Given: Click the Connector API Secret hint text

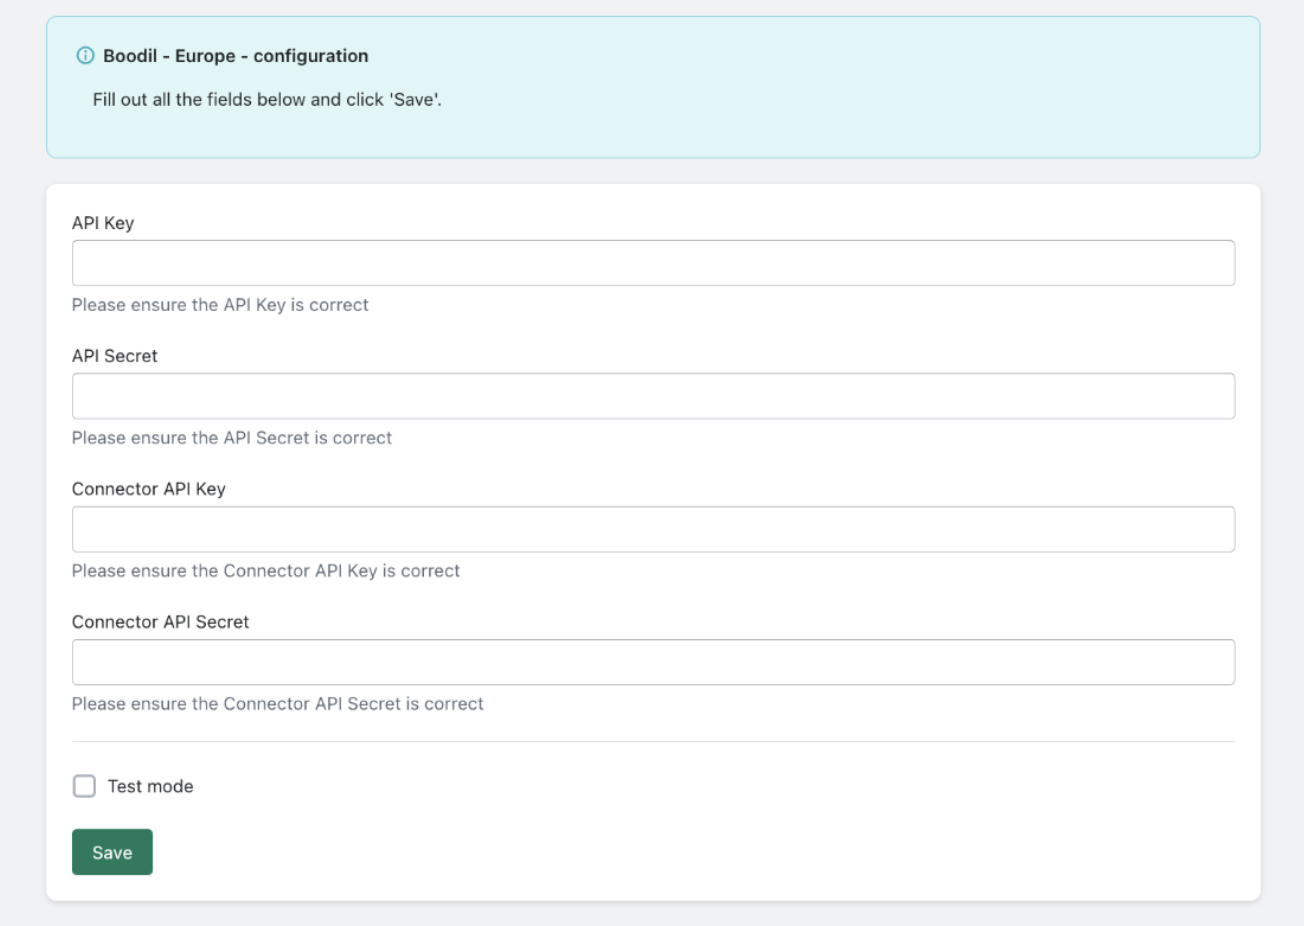Looking at the screenshot, I should tap(278, 704).
